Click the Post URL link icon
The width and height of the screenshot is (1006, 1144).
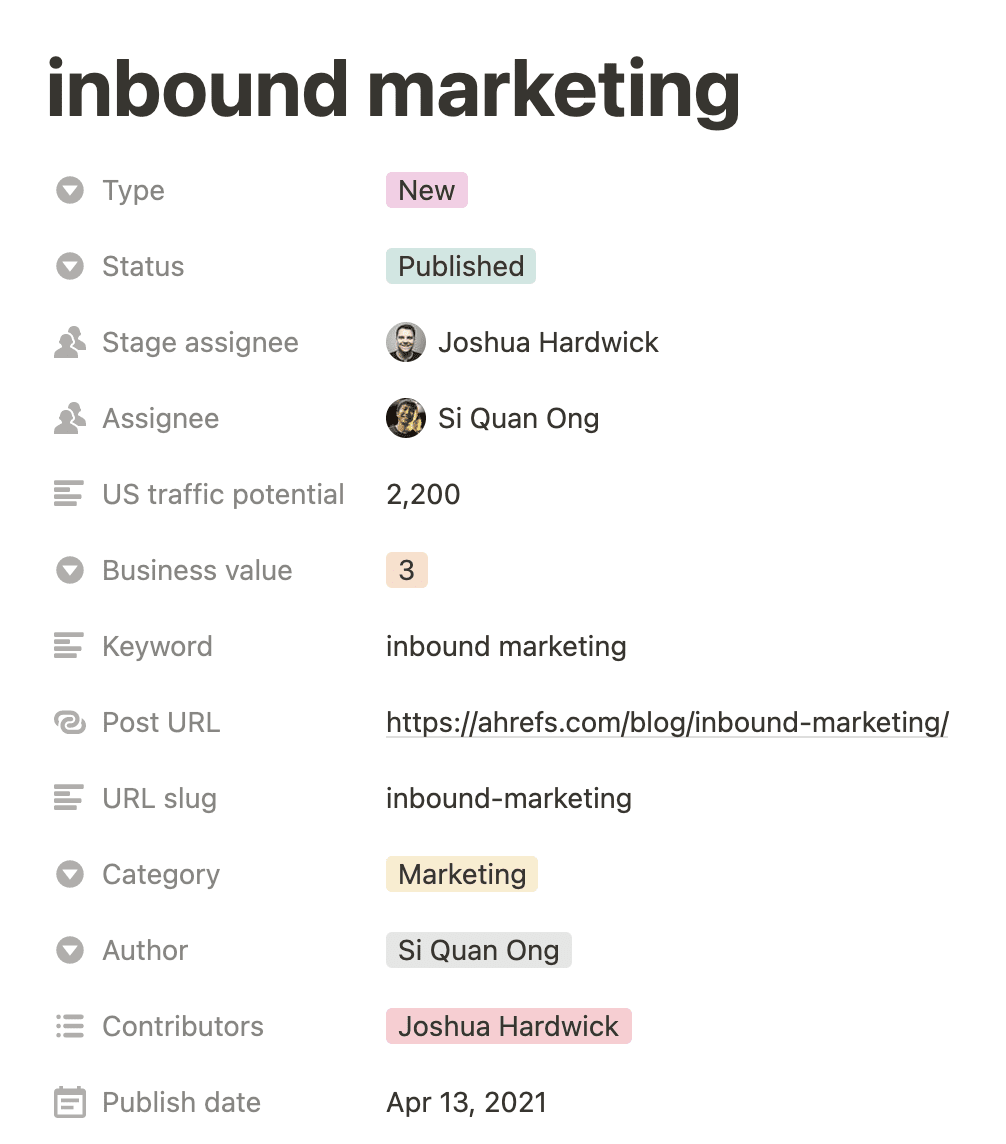point(68,722)
